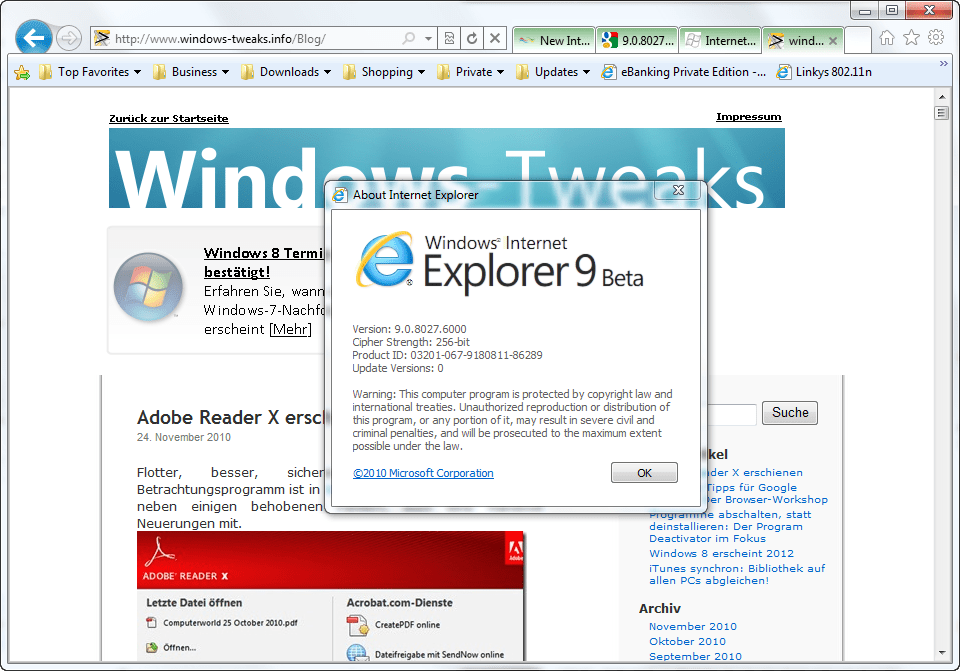Image resolution: width=960 pixels, height=671 pixels.
Task: Click the Stop loading X icon
Action: (x=495, y=39)
